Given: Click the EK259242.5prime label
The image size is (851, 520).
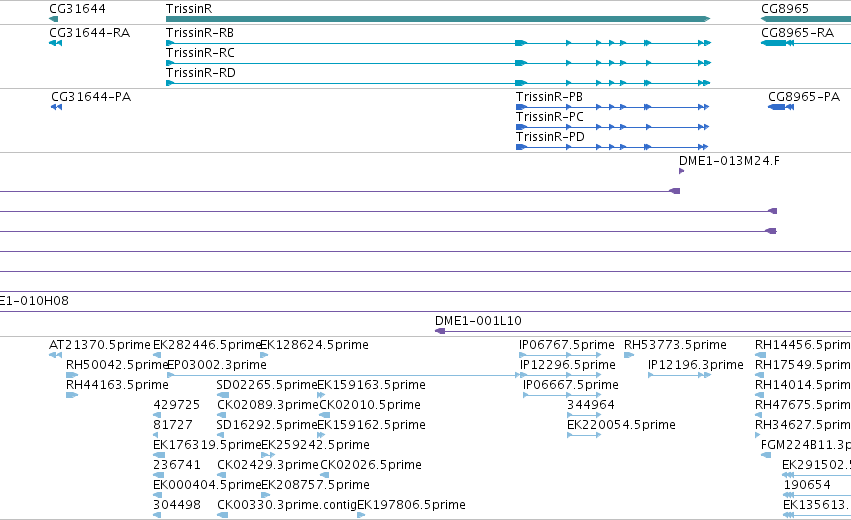Looking at the screenshot, I should 315,445.
